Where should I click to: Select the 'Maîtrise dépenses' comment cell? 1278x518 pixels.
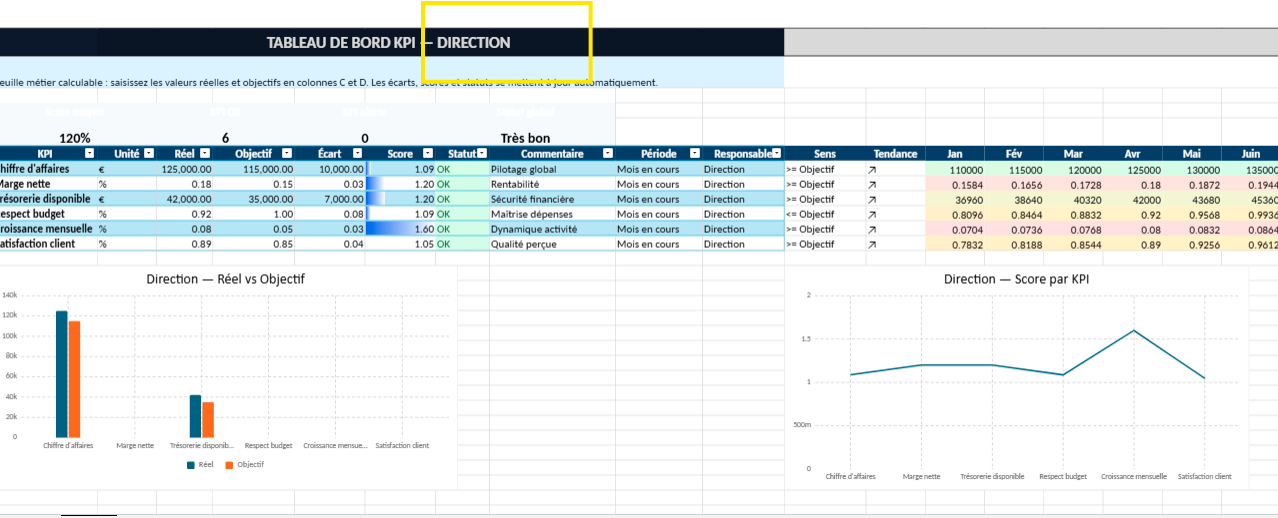tap(551, 214)
